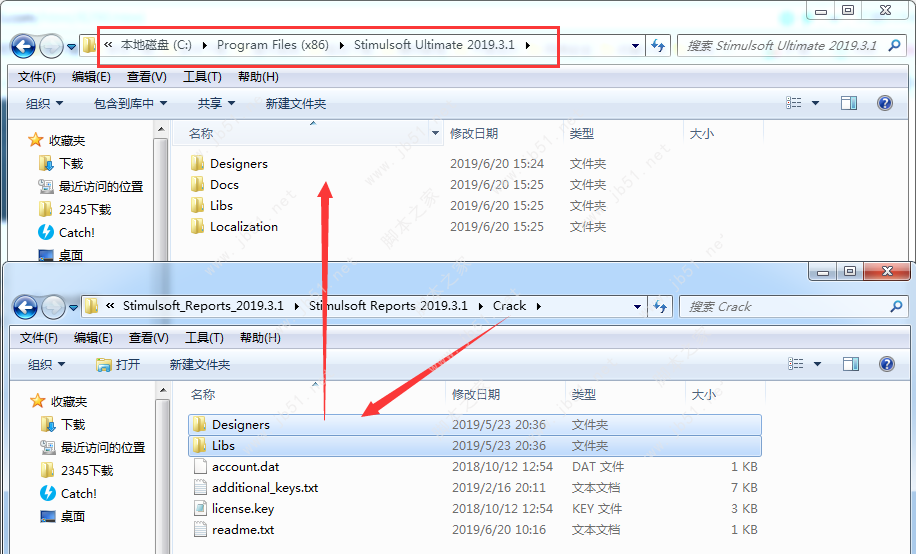Open 下载 favorite in the upper window
Screen dimensions: 916x554
[x=62, y=163]
